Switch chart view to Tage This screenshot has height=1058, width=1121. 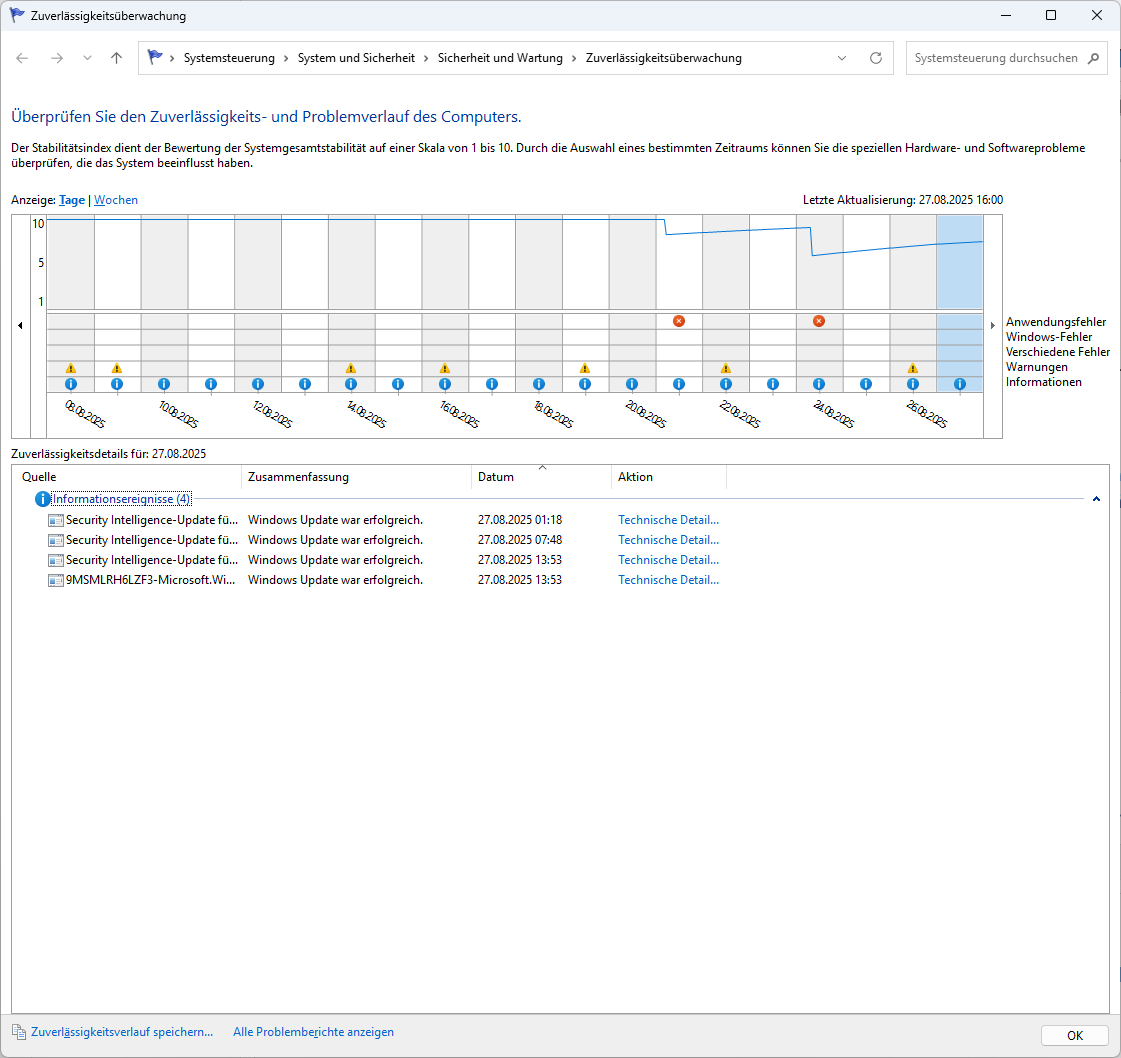click(x=71, y=200)
